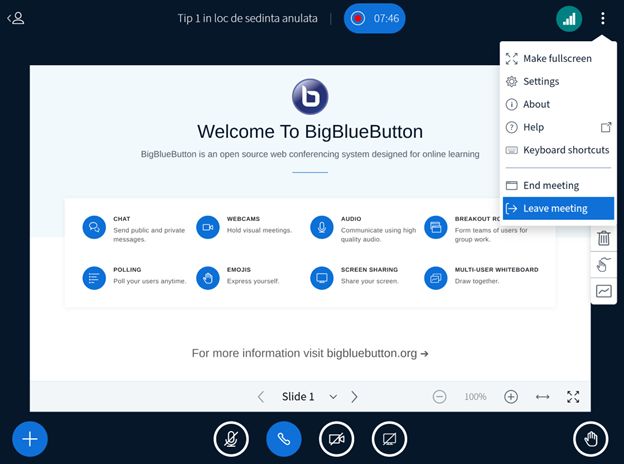Choose Leave meeting in the menu
This screenshot has height=464, width=624.
coord(558,208)
